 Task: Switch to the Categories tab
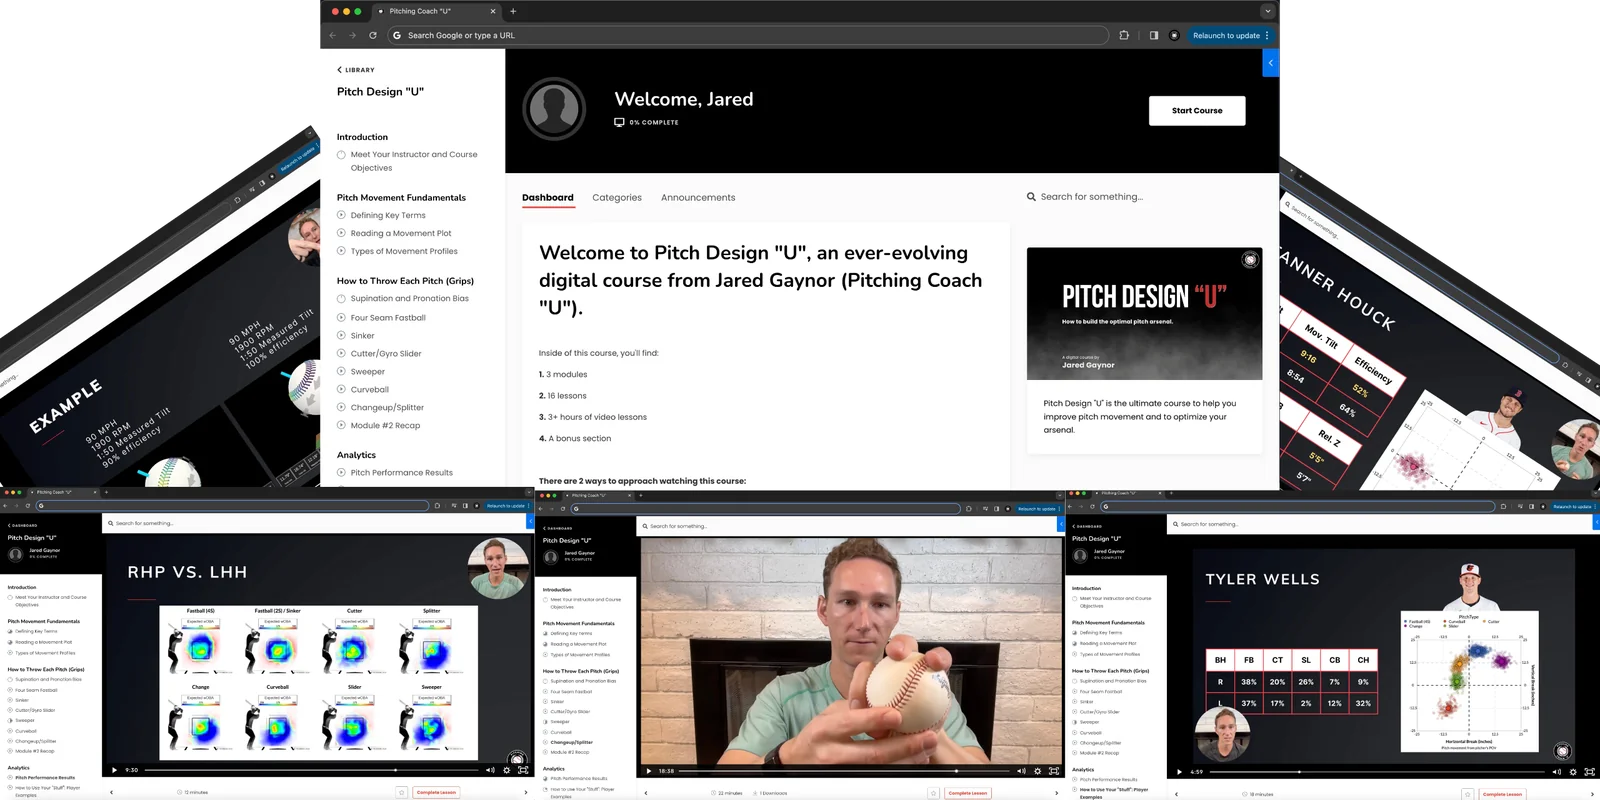(x=617, y=197)
